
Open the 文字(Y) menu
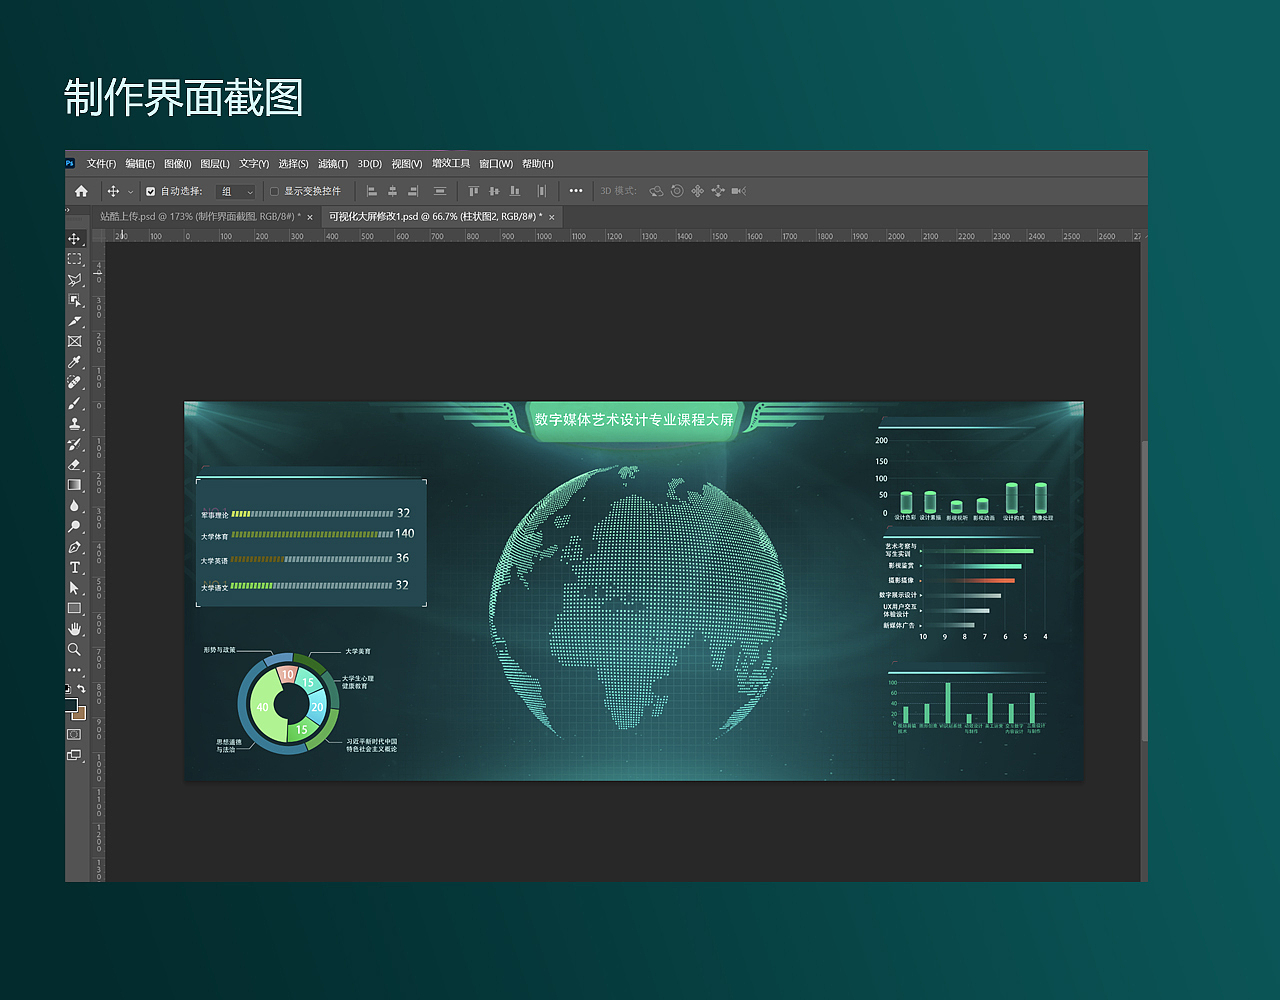pyautogui.click(x=254, y=164)
